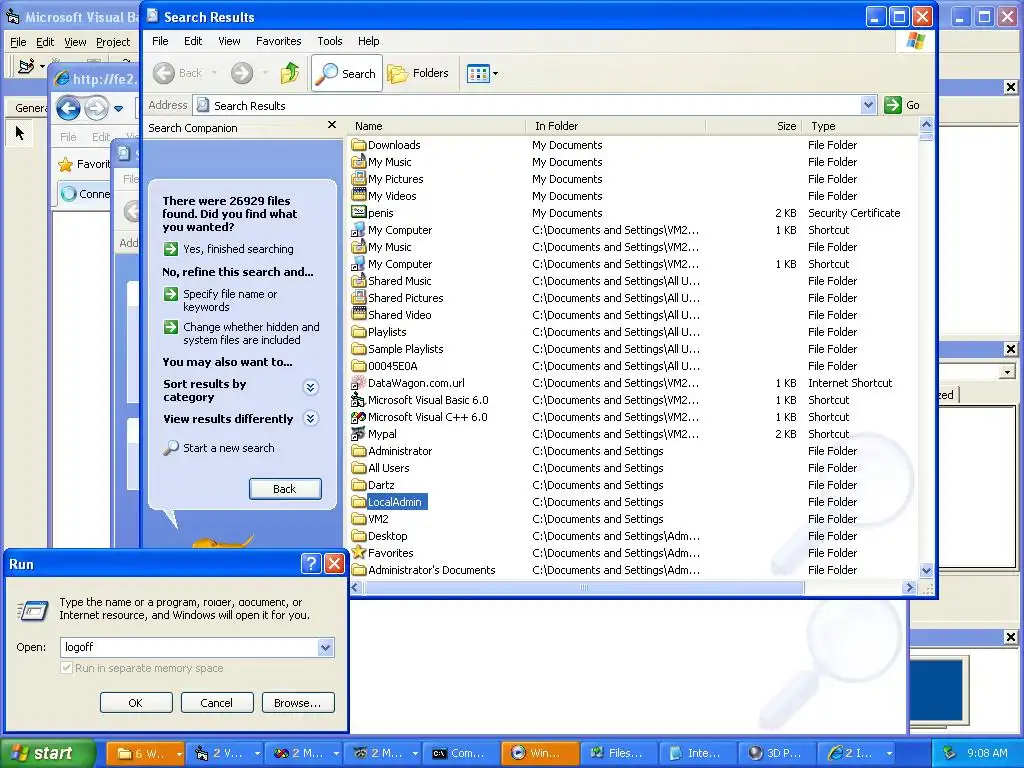
Task: Click the Shared Video folder icon
Action: 359,315
